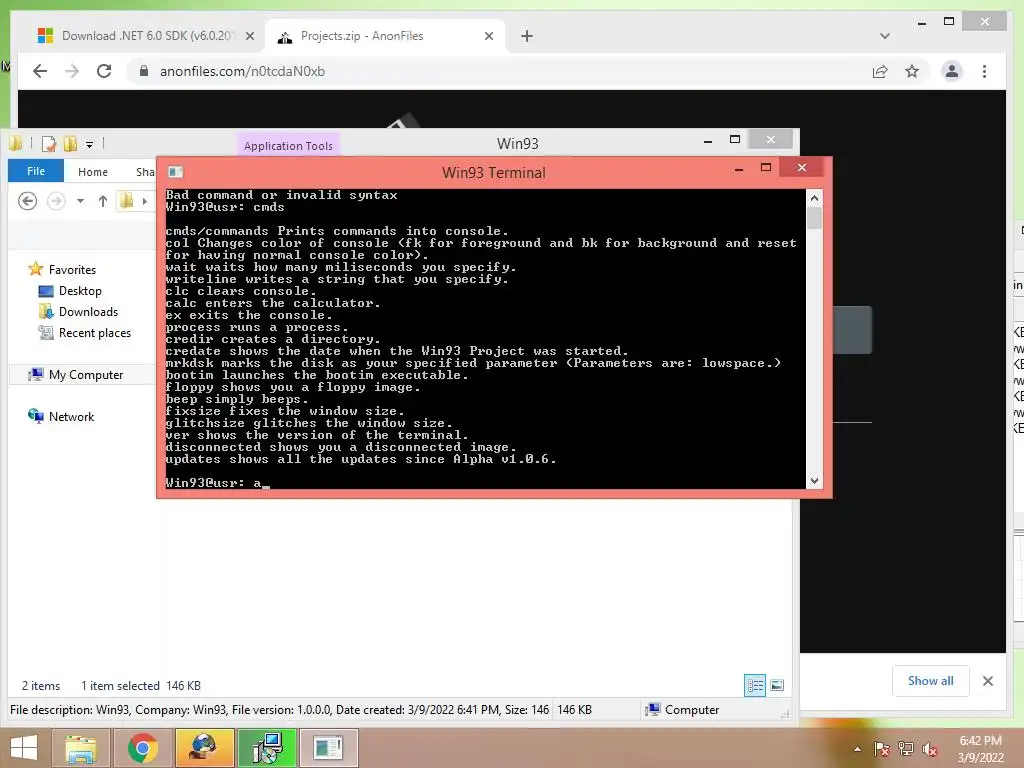Viewport: 1024px width, 768px height.
Task: Maximize the Win93 Terminal window
Action: [x=765, y=168]
